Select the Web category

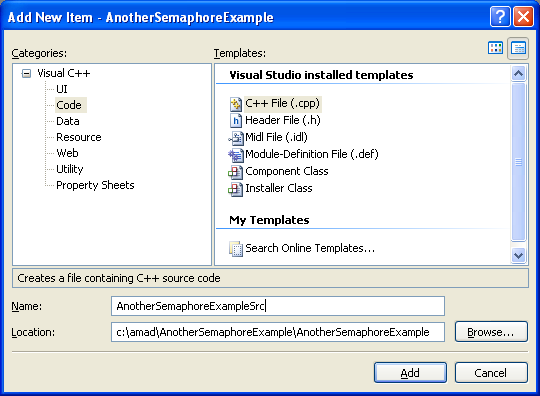pyautogui.click(x=68, y=153)
